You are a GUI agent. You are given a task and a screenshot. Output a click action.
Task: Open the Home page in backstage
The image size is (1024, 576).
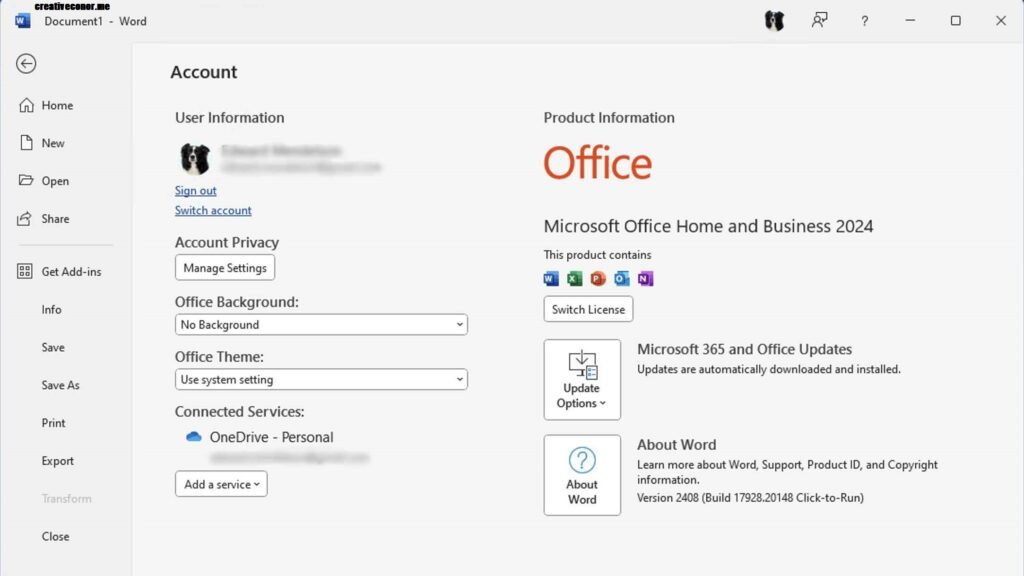coord(57,105)
